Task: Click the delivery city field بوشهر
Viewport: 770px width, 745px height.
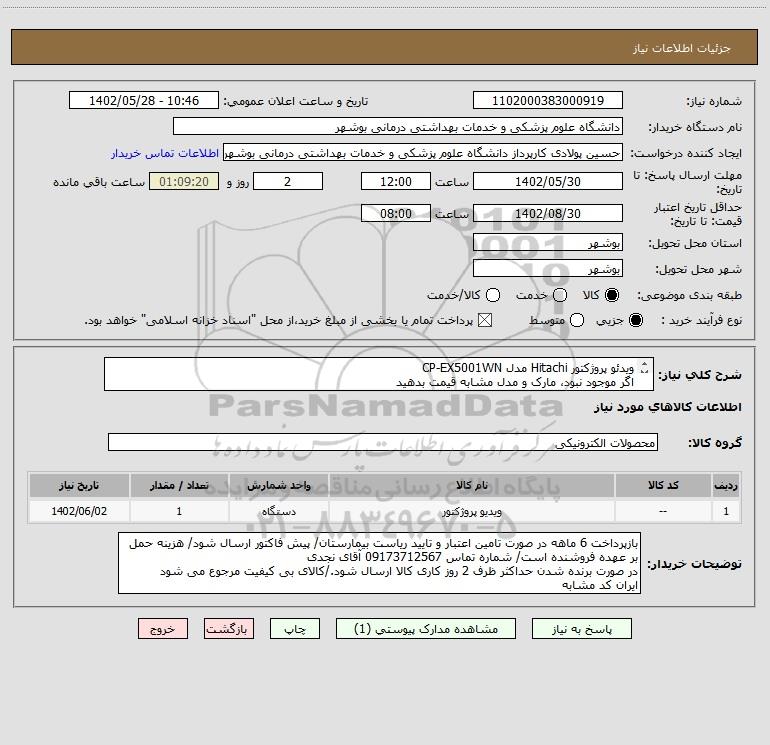Action: [x=548, y=268]
